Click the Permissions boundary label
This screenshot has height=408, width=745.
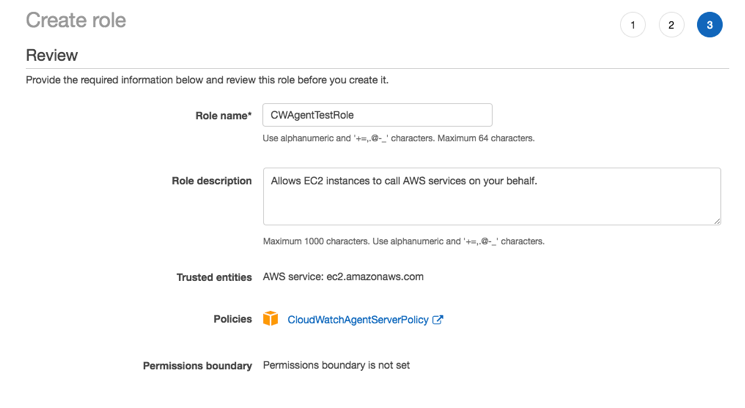[197, 366]
